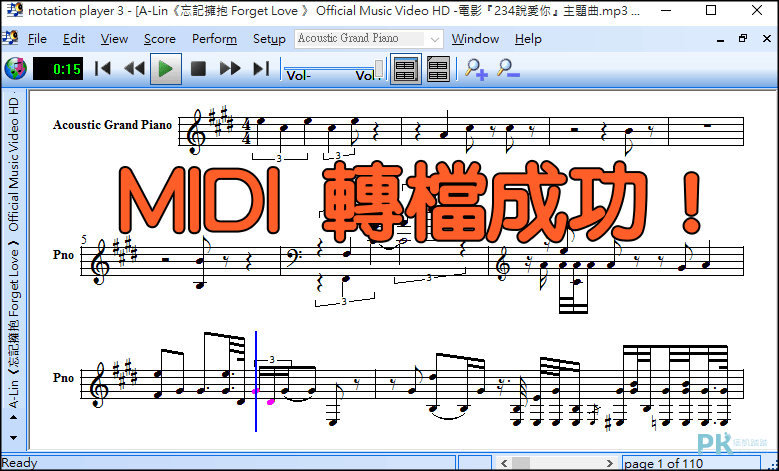Maximize the notation player window
The height and width of the screenshot is (471, 779).
pos(711,10)
